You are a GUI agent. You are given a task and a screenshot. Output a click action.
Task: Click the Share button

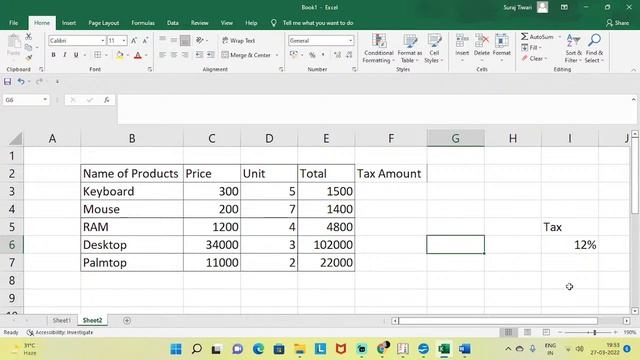point(618,23)
